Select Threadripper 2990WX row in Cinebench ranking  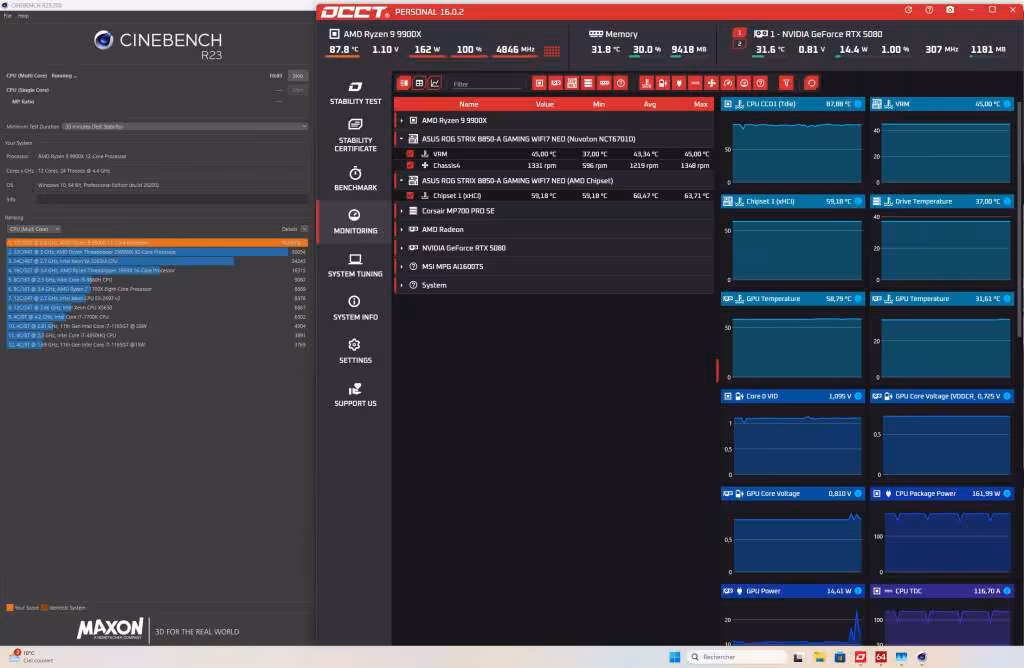[157, 252]
